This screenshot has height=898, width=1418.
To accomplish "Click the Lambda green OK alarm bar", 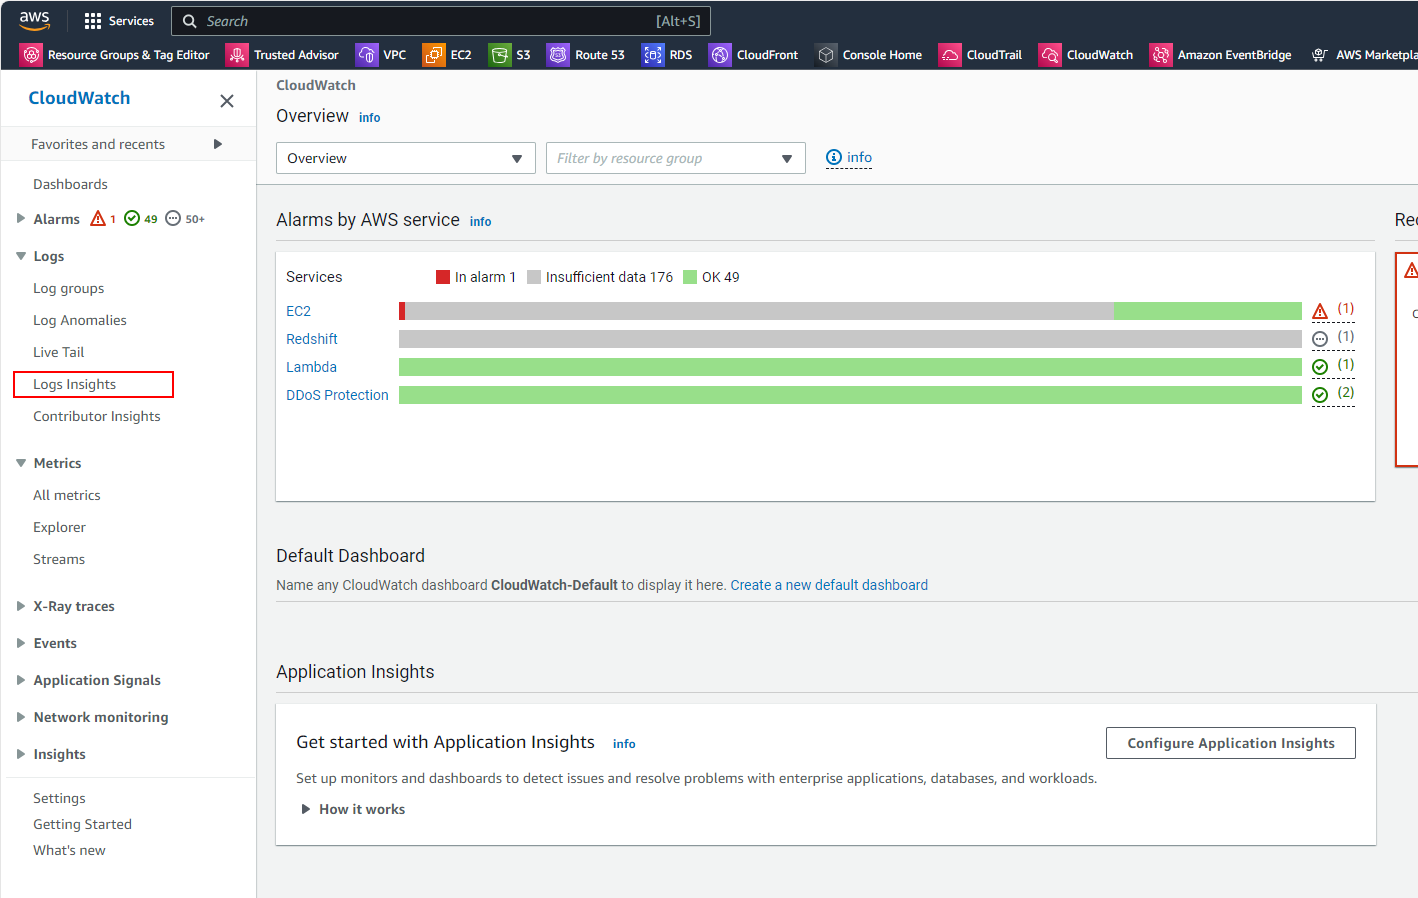I will coord(850,367).
